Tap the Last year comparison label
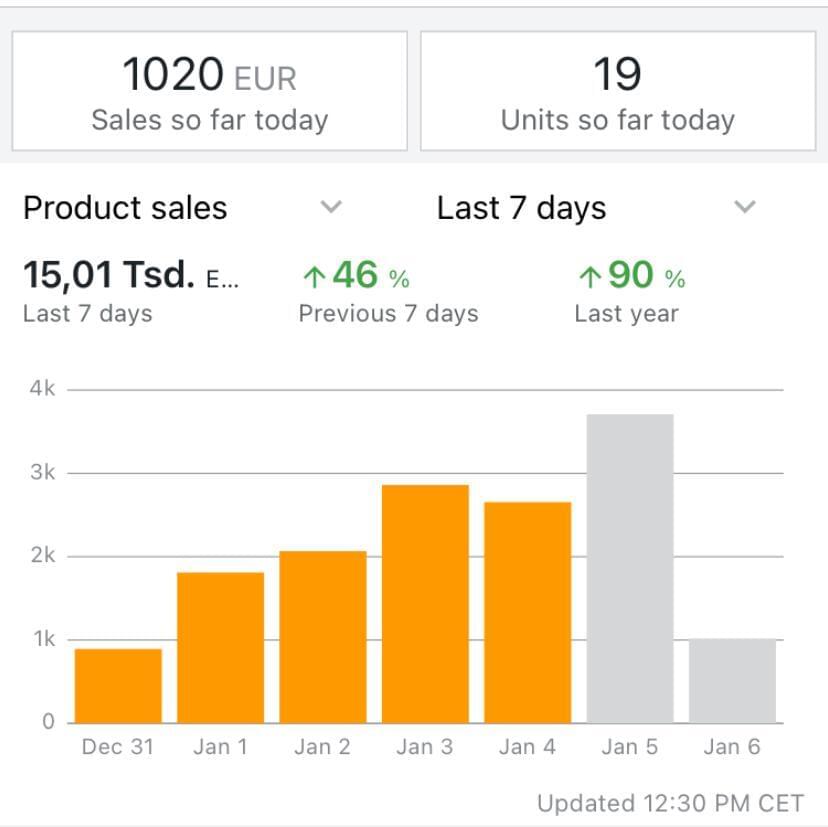This screenshot has width=828, height=827. pyautogui.click(x=626, y=313)
